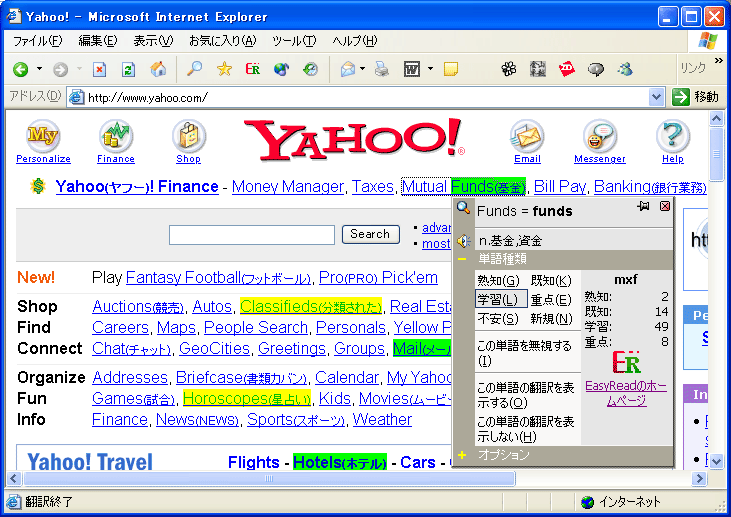The width and height of the screenshot is (731, 517).
Task: Open the Mail button dropdown arrow
Action: pyautogui.click(x=362, y=69)
